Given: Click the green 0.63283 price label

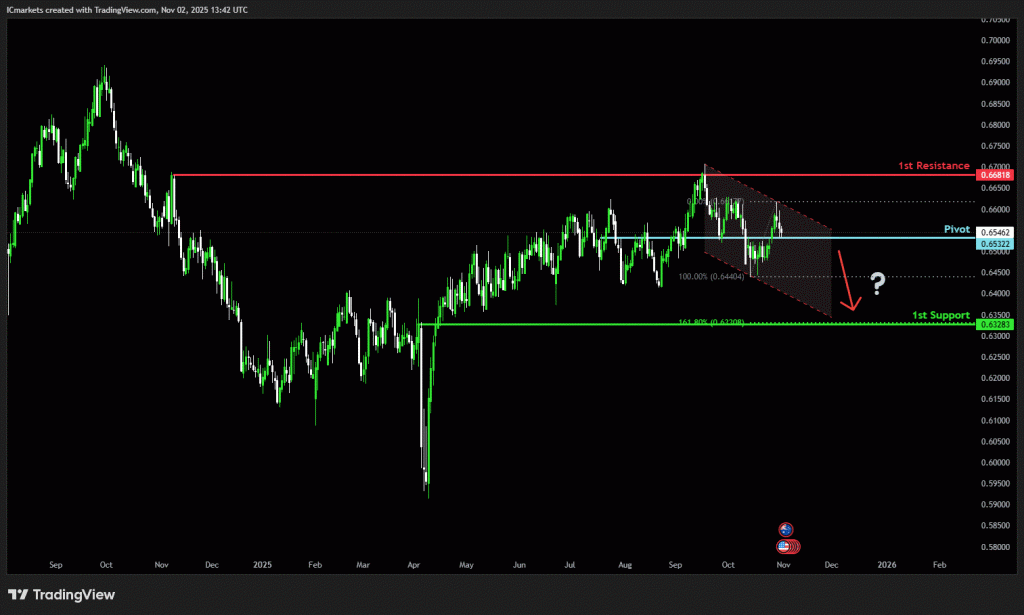Looking at the screenshot, I should [996, 324].
